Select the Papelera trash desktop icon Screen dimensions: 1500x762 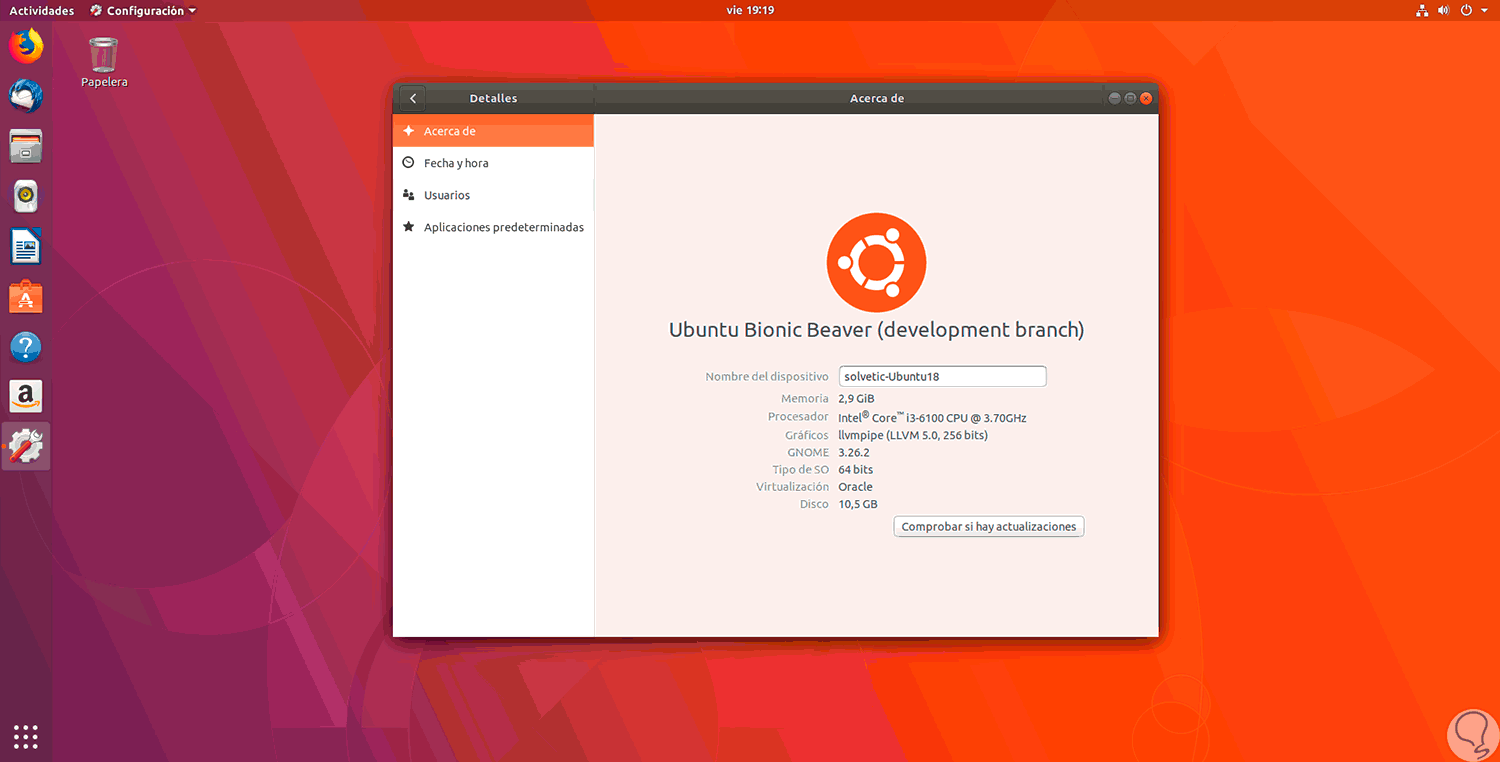point(104,62)
